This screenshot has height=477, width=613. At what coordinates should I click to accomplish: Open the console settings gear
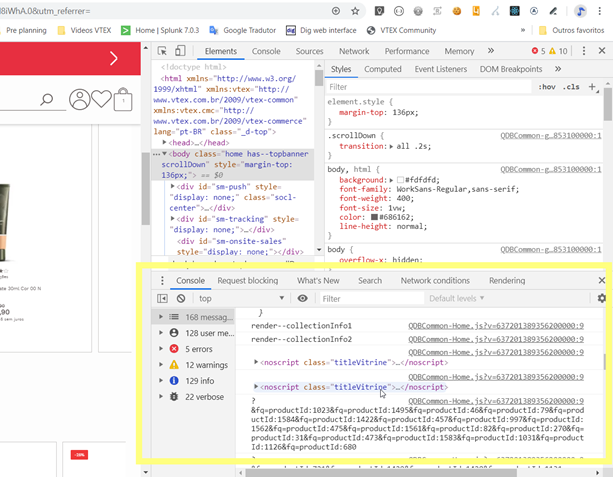(x=601, y=298)
